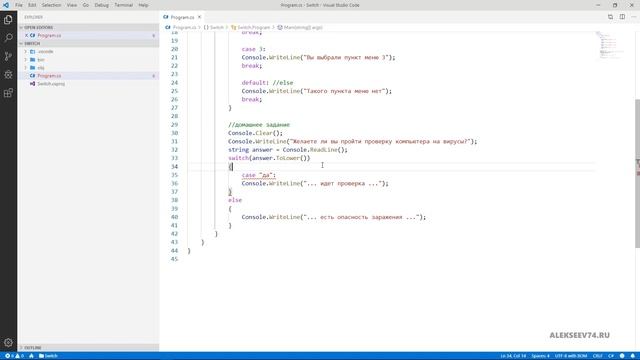Click the "string answer = Console.ReadLine();" line
The width and height of the screenshot is (640, 360).
(288, 150)
